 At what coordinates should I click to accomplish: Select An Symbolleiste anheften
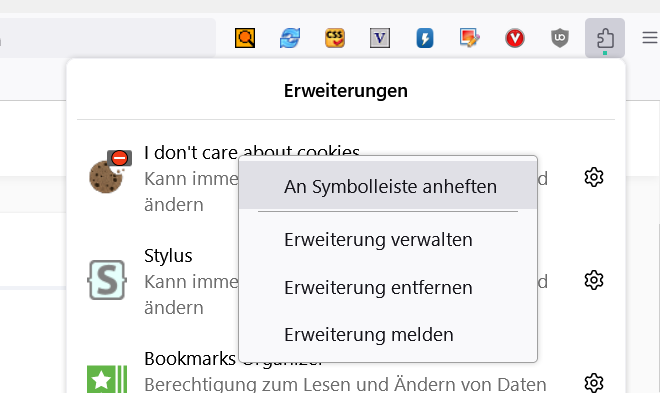click(388, 186)
